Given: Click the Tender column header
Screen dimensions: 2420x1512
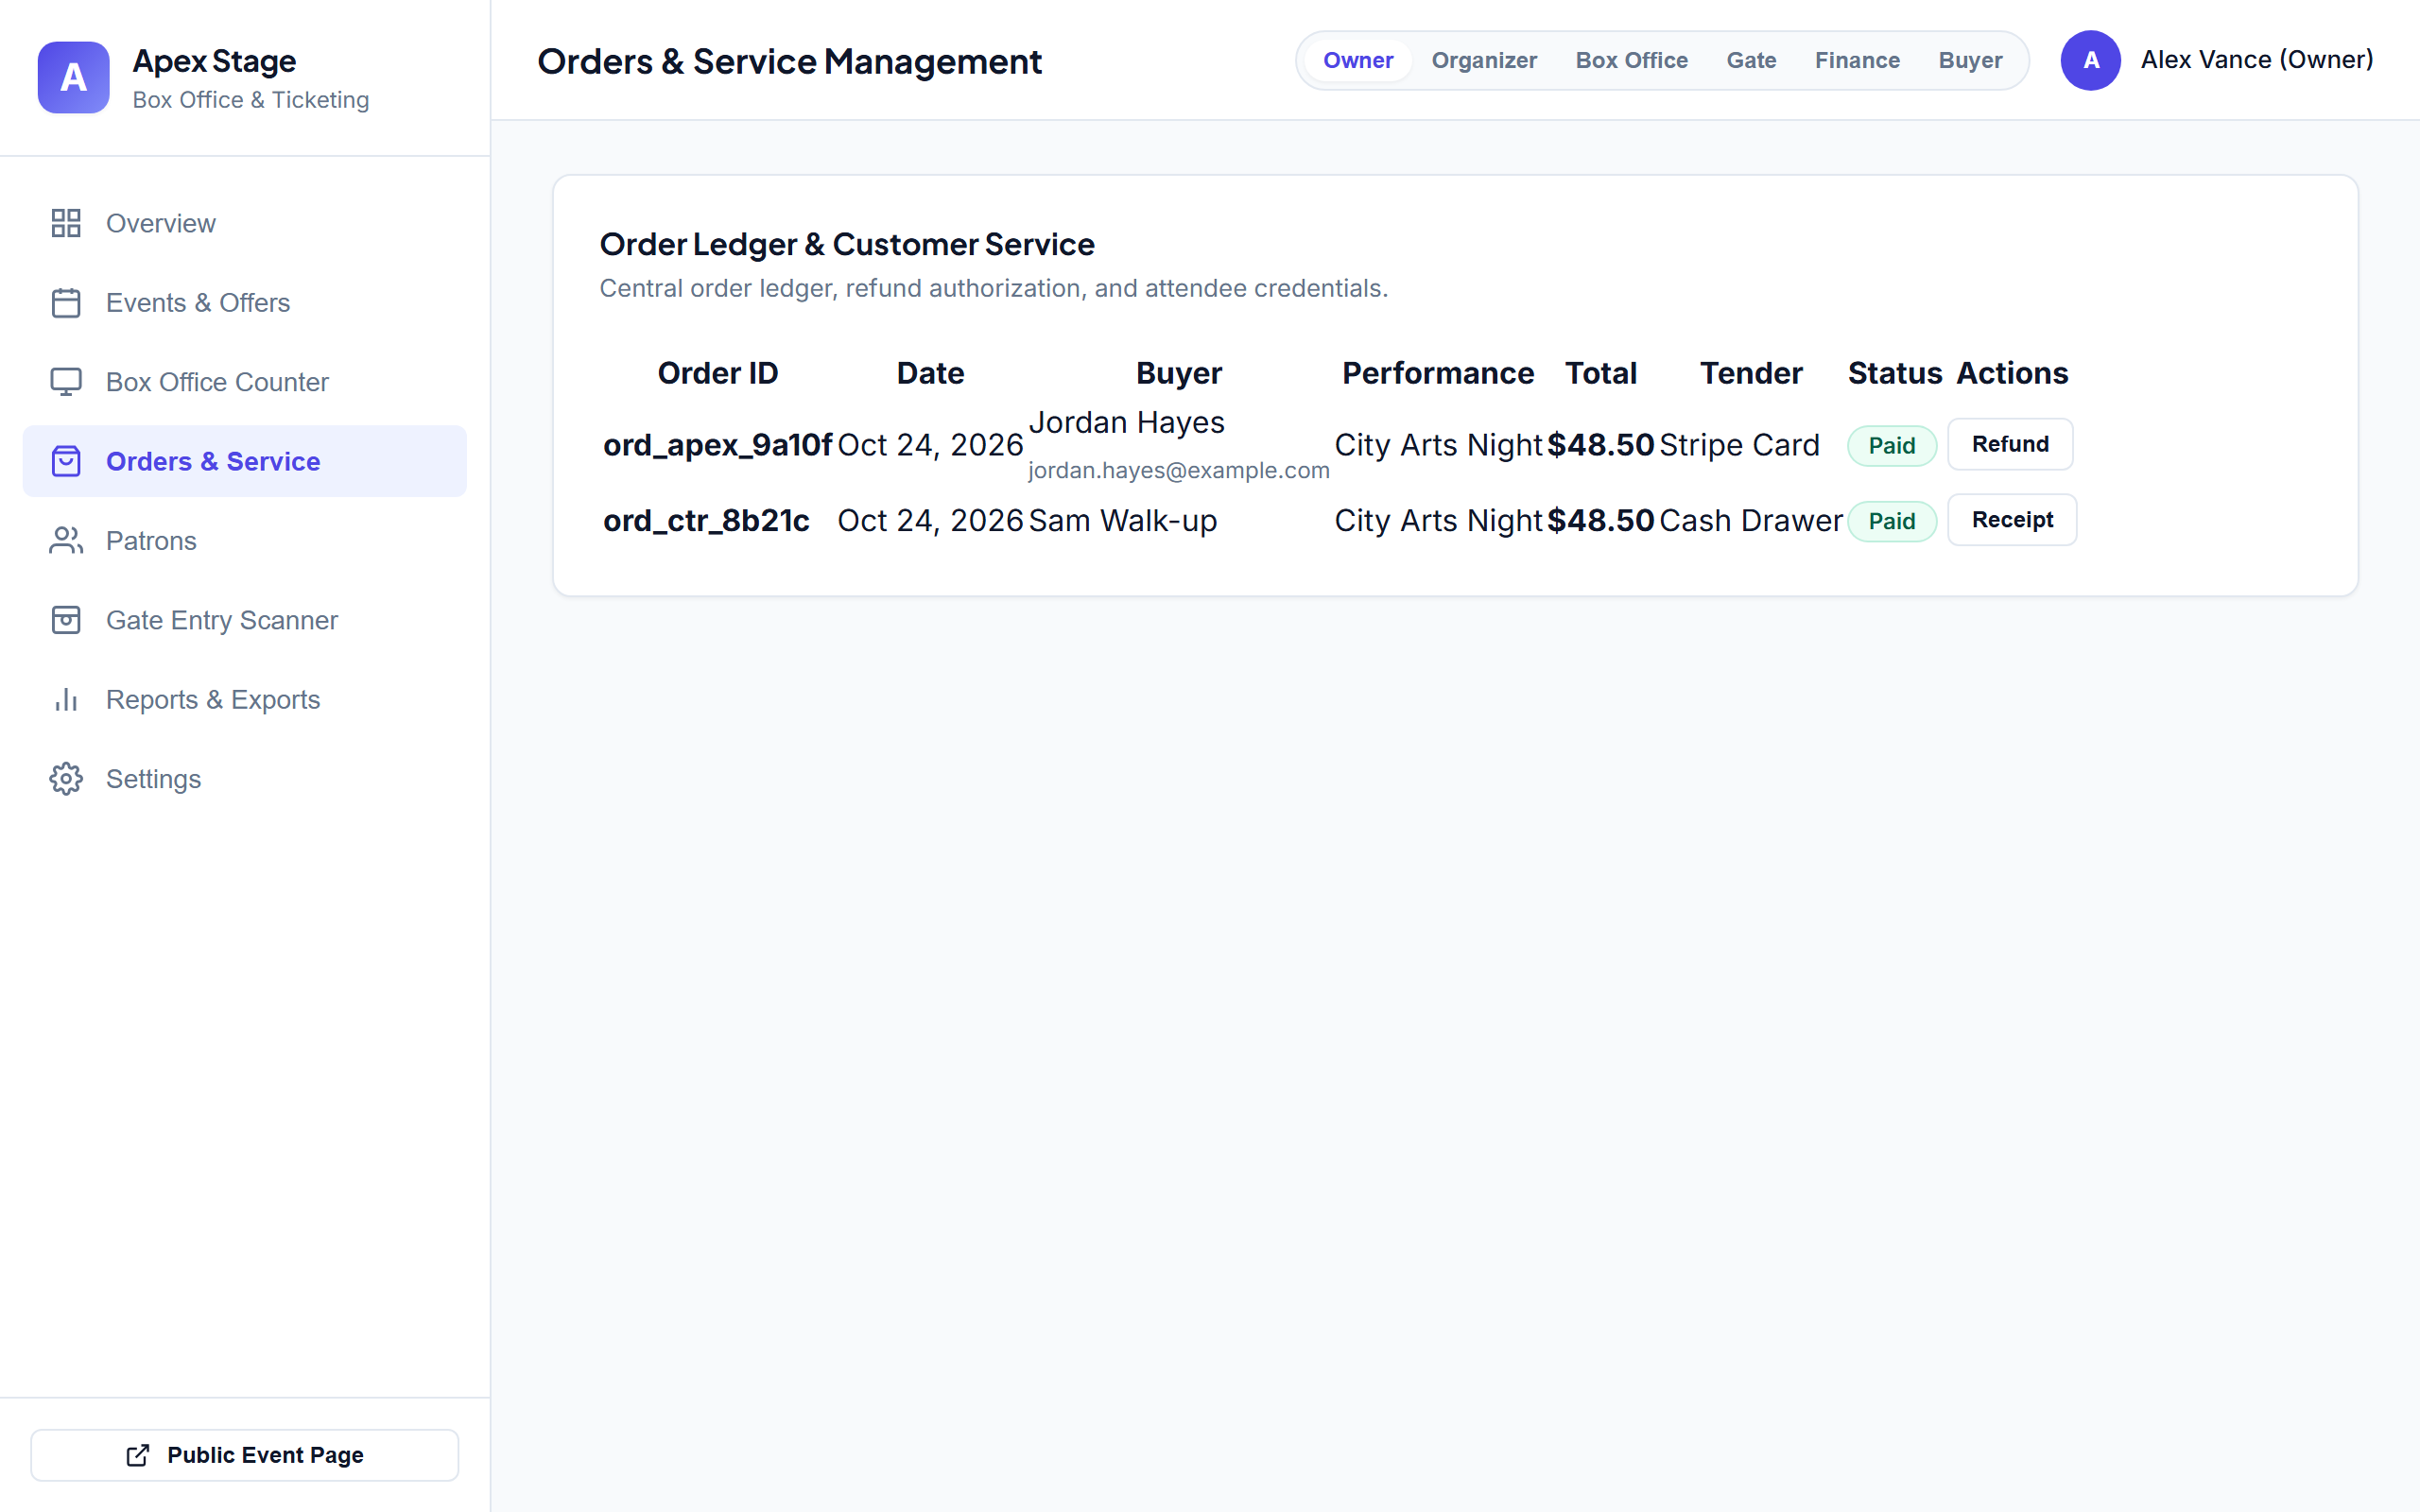Looking at the screenshot, I should (1751, 373).
